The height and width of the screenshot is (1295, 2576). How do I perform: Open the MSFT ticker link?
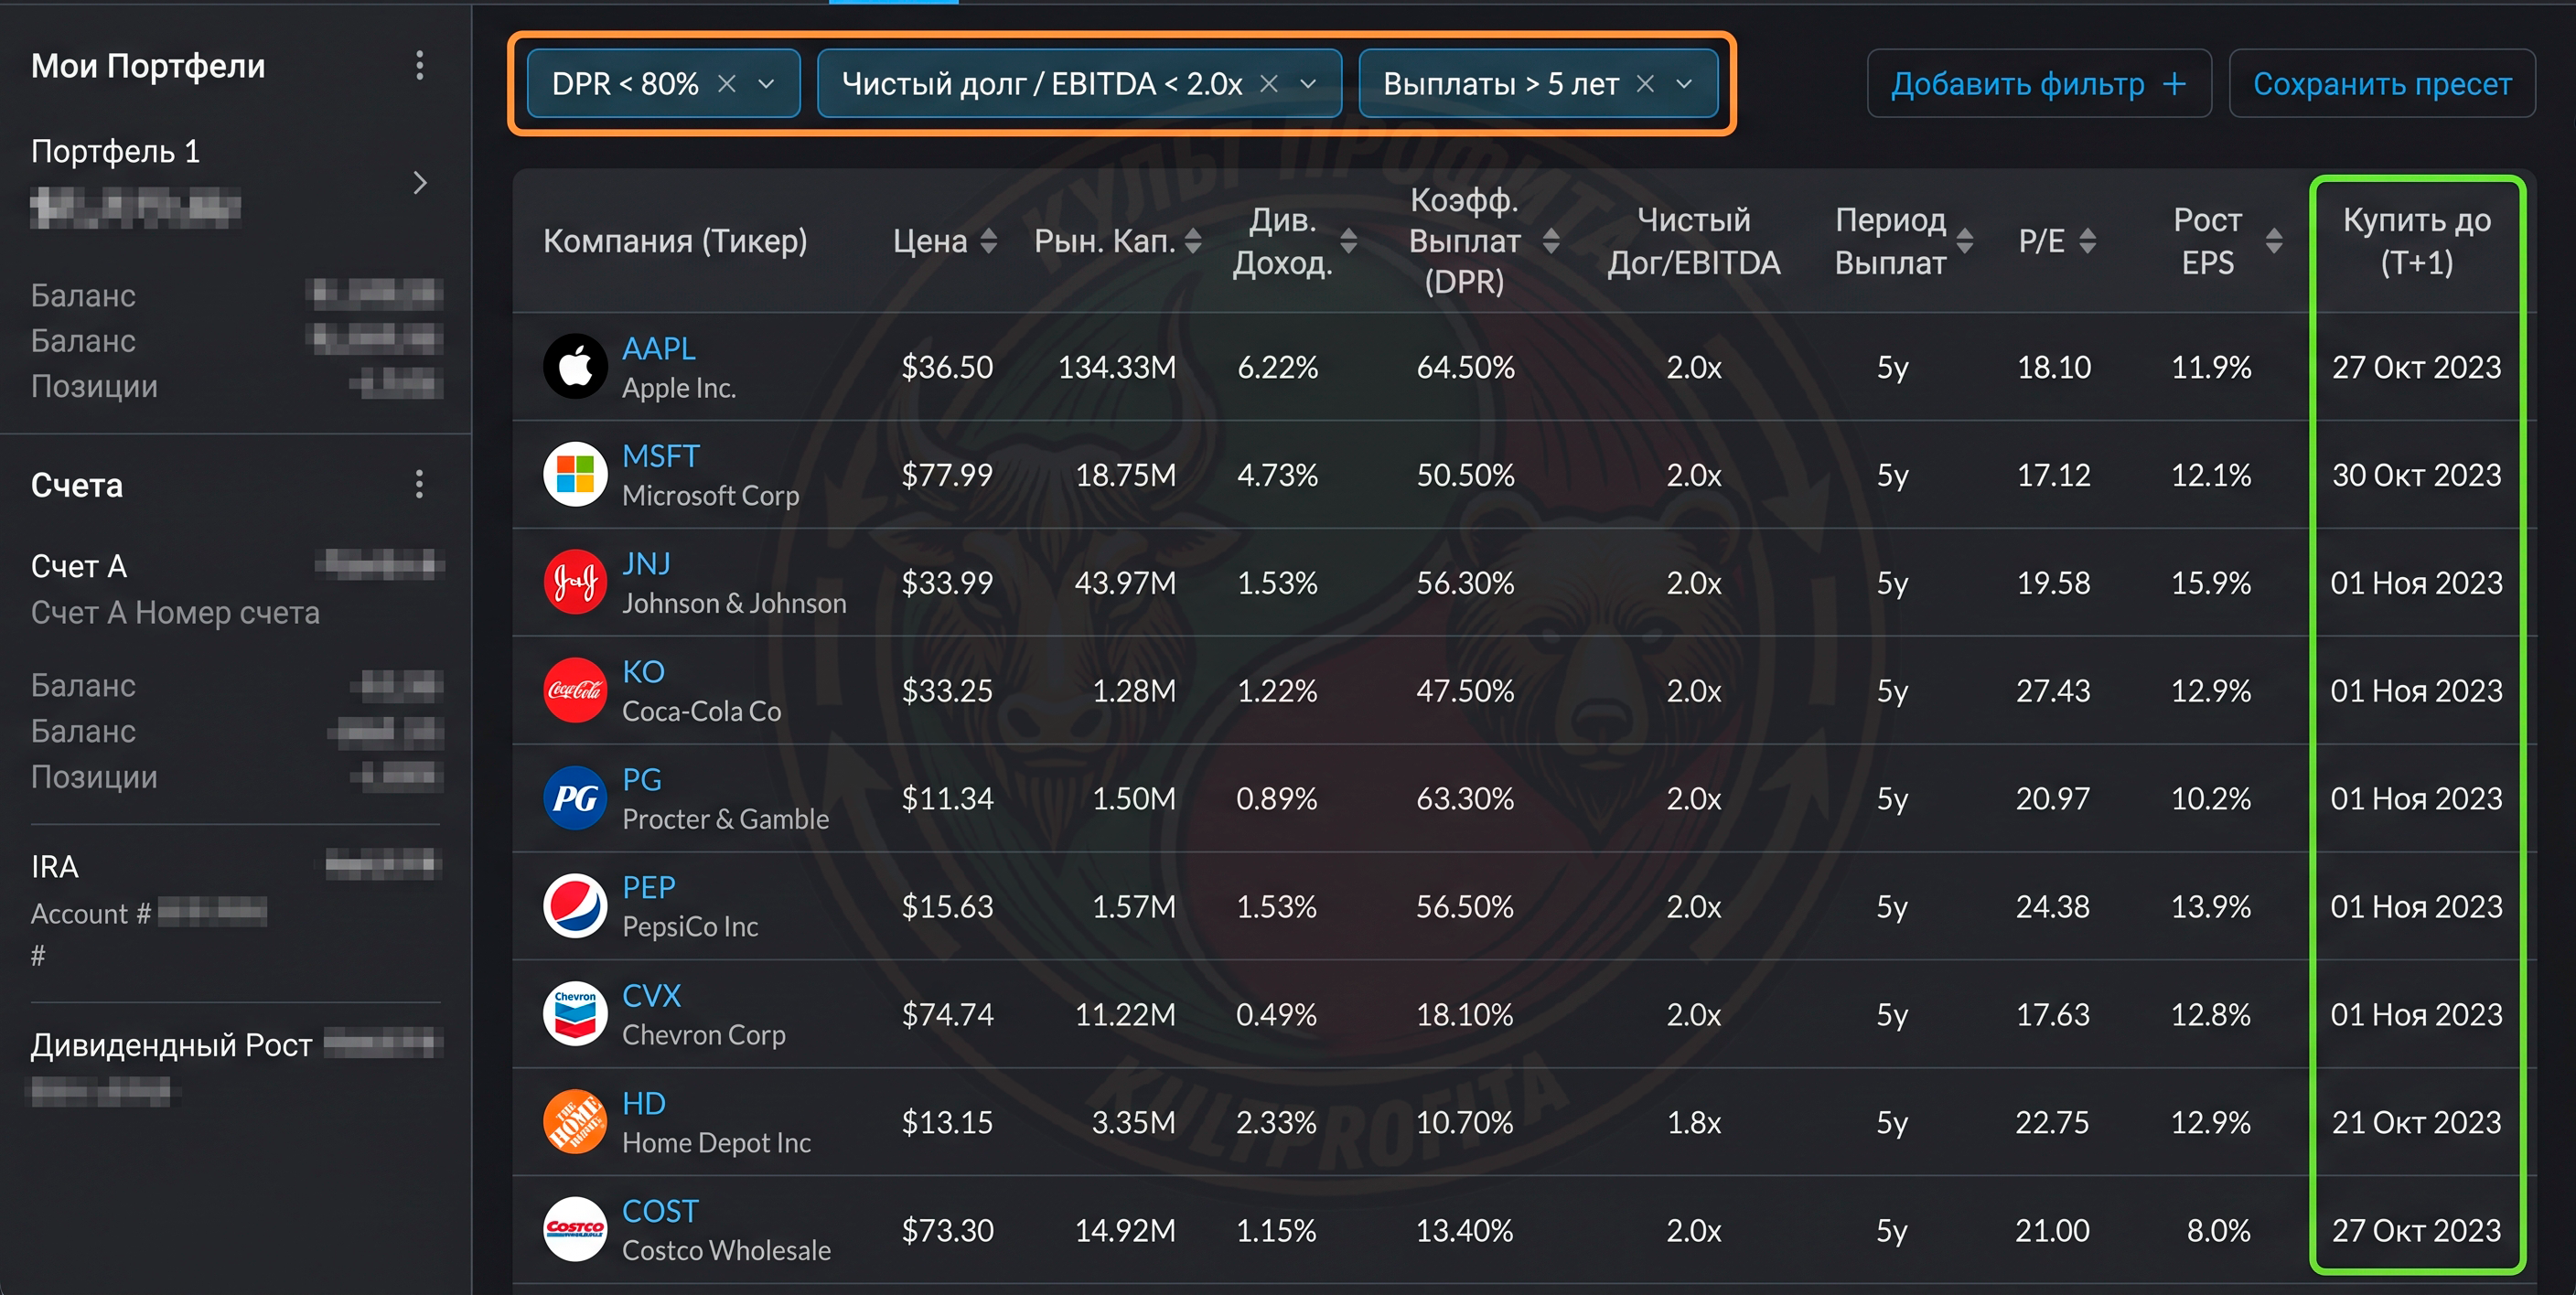pyautogui.click(x=660, y=456)
